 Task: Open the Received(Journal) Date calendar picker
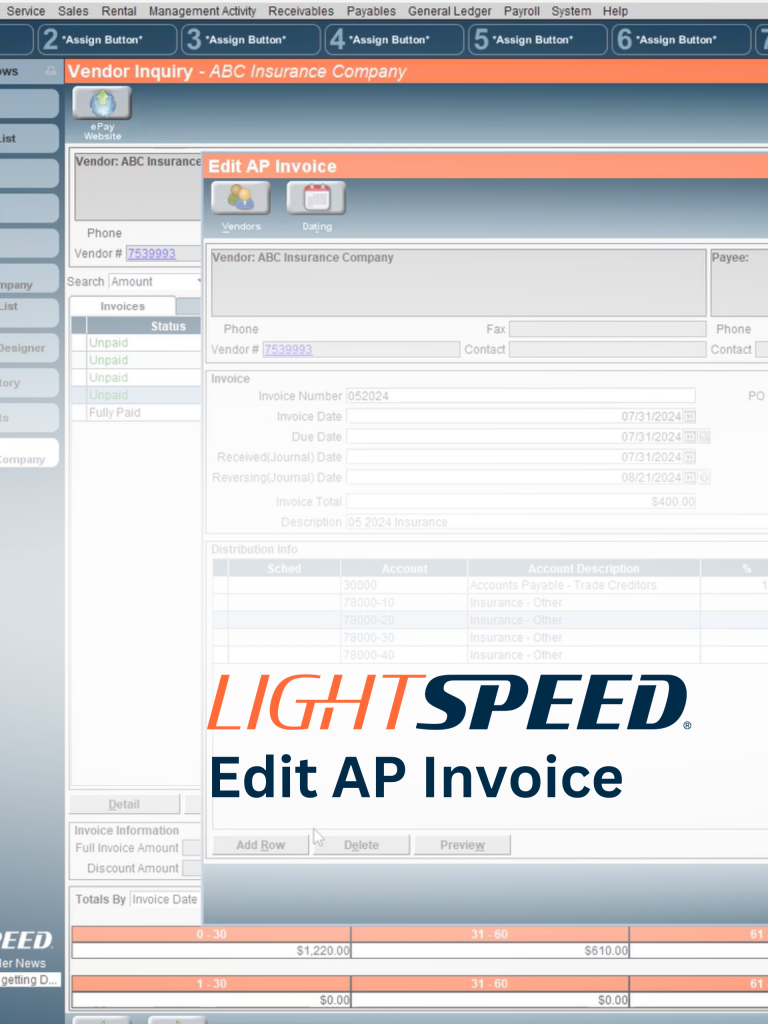[x=689, y=457]
